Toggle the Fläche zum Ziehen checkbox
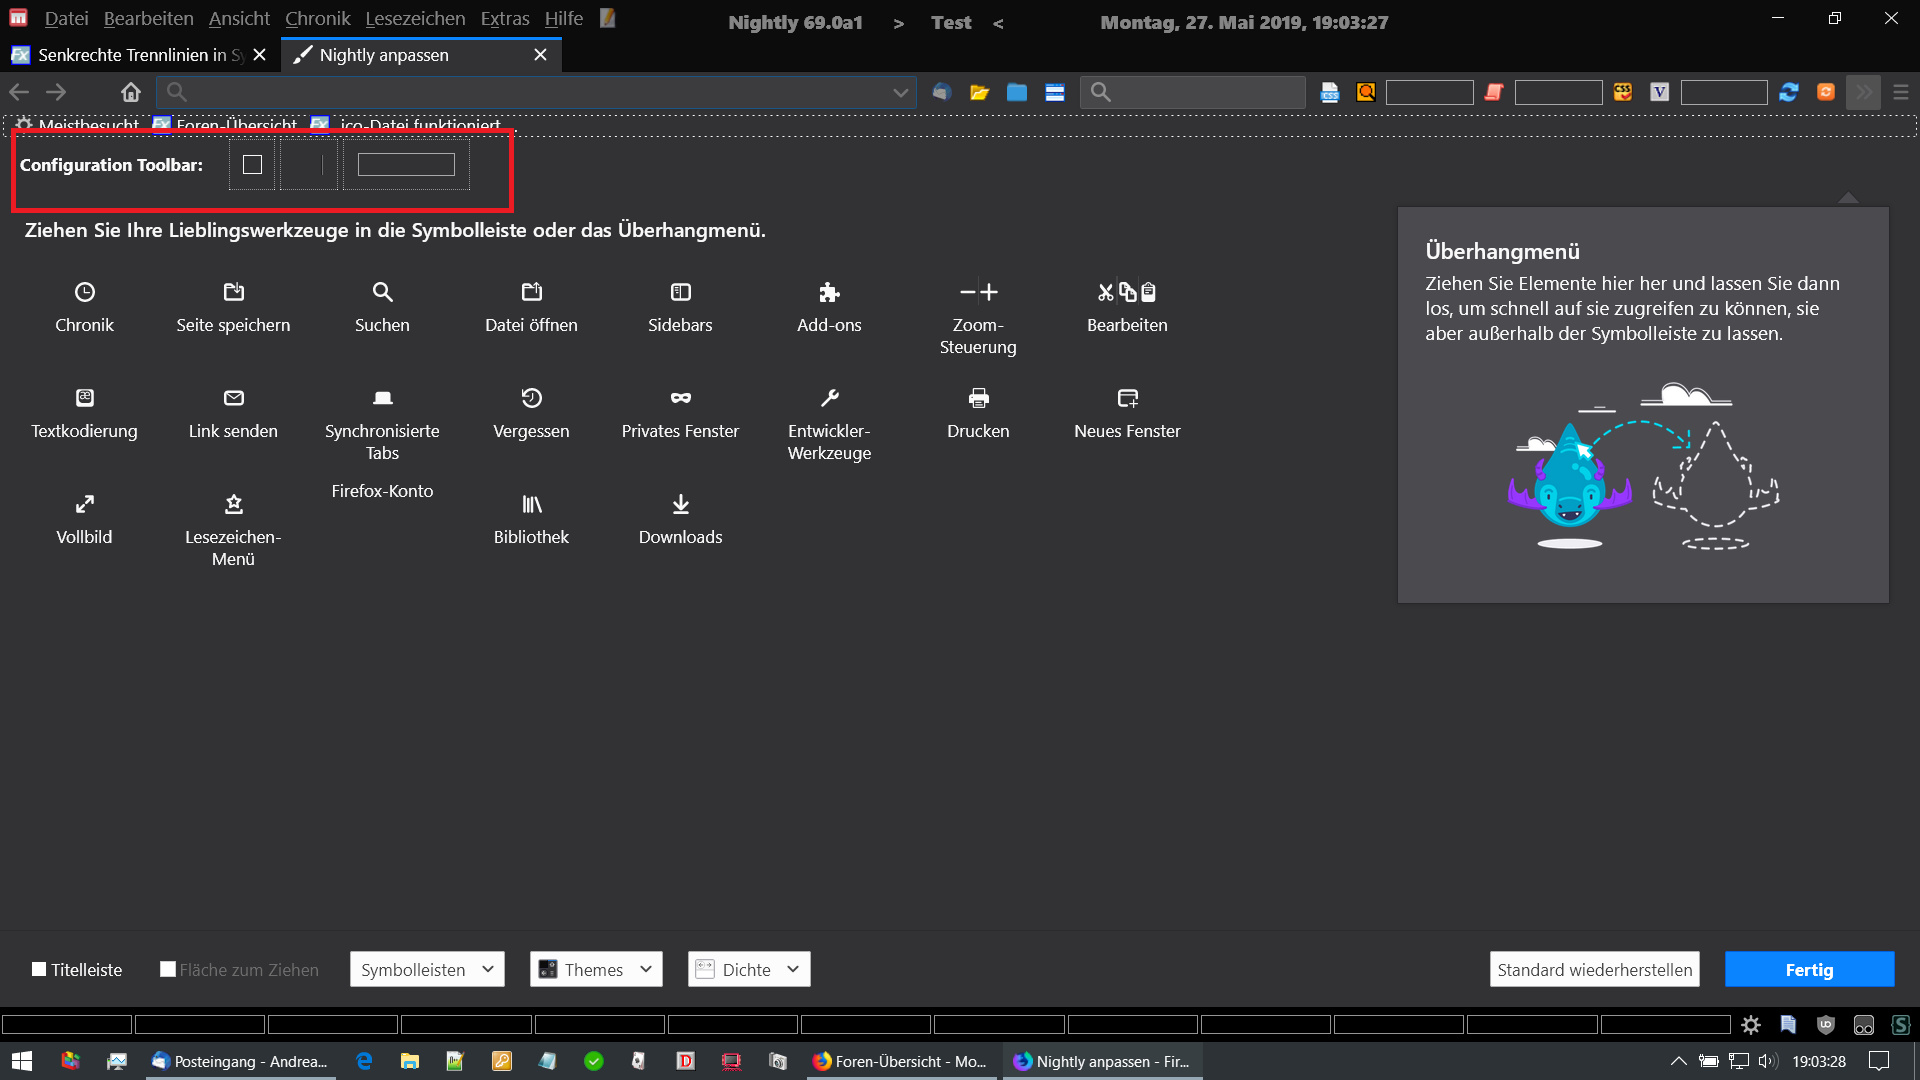 click(x=168, y=969)
